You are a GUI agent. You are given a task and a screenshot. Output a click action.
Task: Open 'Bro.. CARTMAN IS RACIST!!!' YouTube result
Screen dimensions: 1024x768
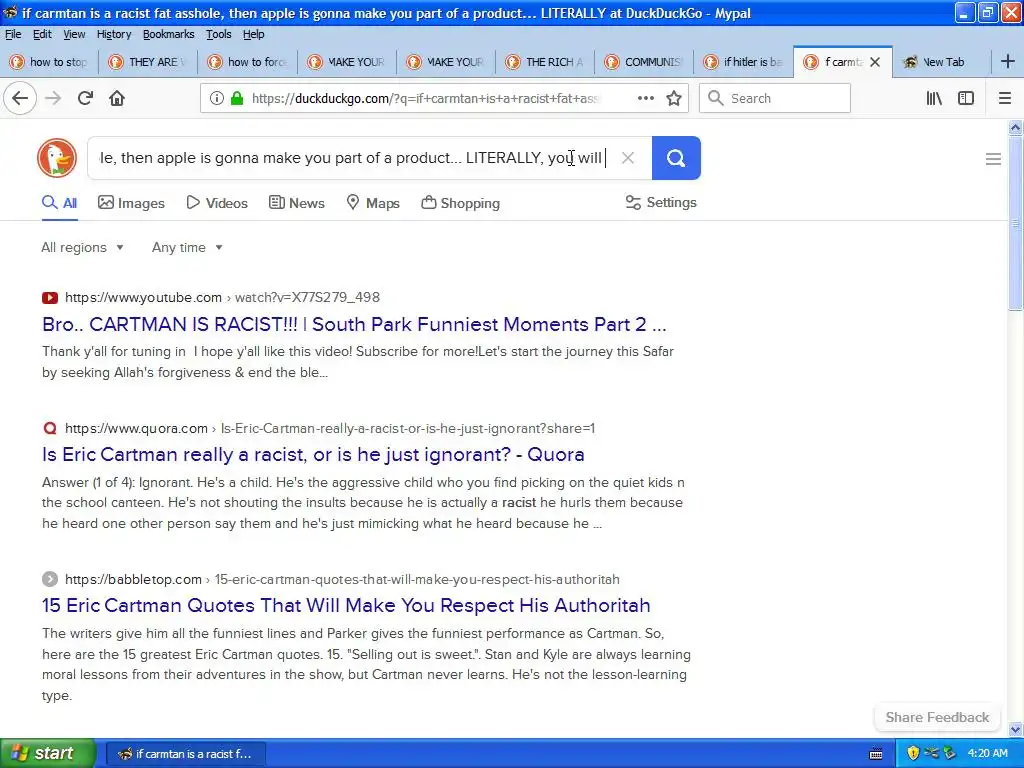pyautogui.click(x=354, y=325)
